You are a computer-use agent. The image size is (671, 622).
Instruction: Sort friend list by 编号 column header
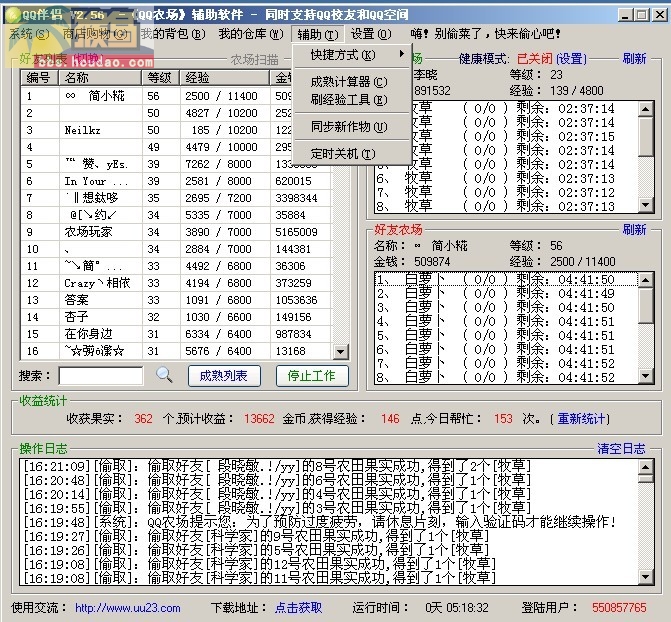point(40,77)
